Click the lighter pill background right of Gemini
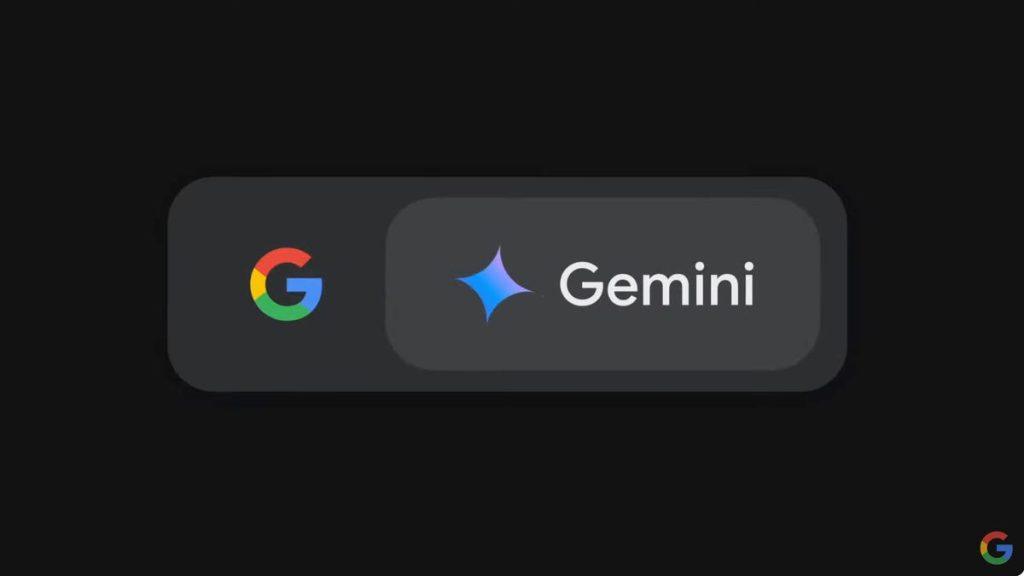 (787, 284)
